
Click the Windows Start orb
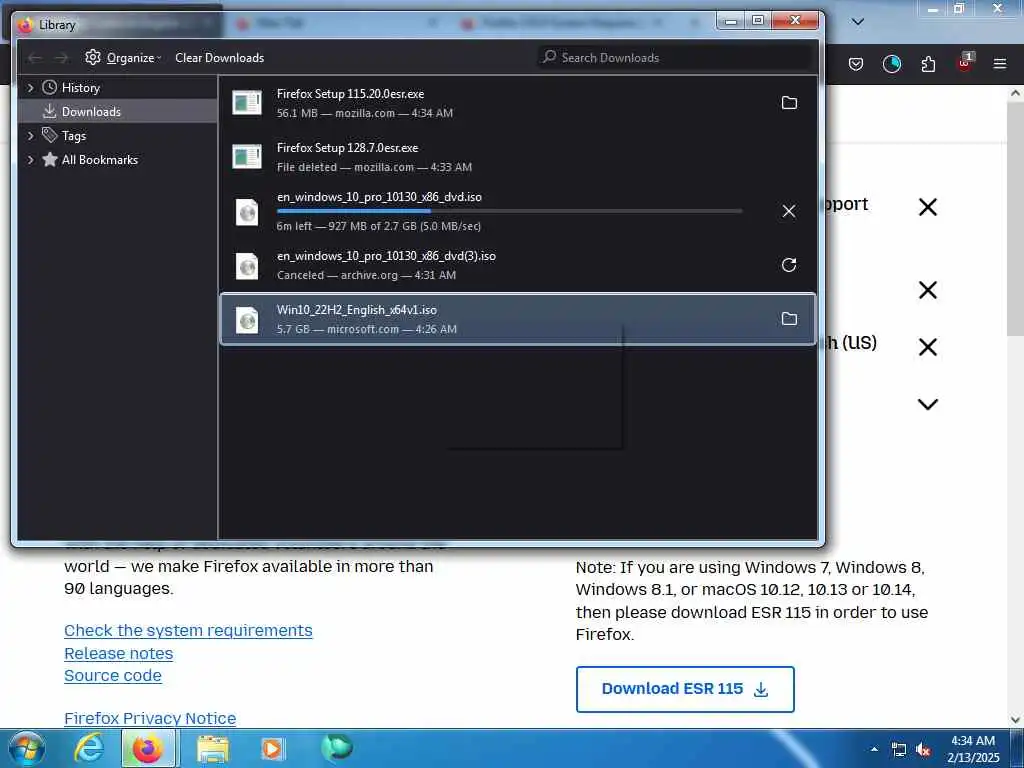pos(26,749)
